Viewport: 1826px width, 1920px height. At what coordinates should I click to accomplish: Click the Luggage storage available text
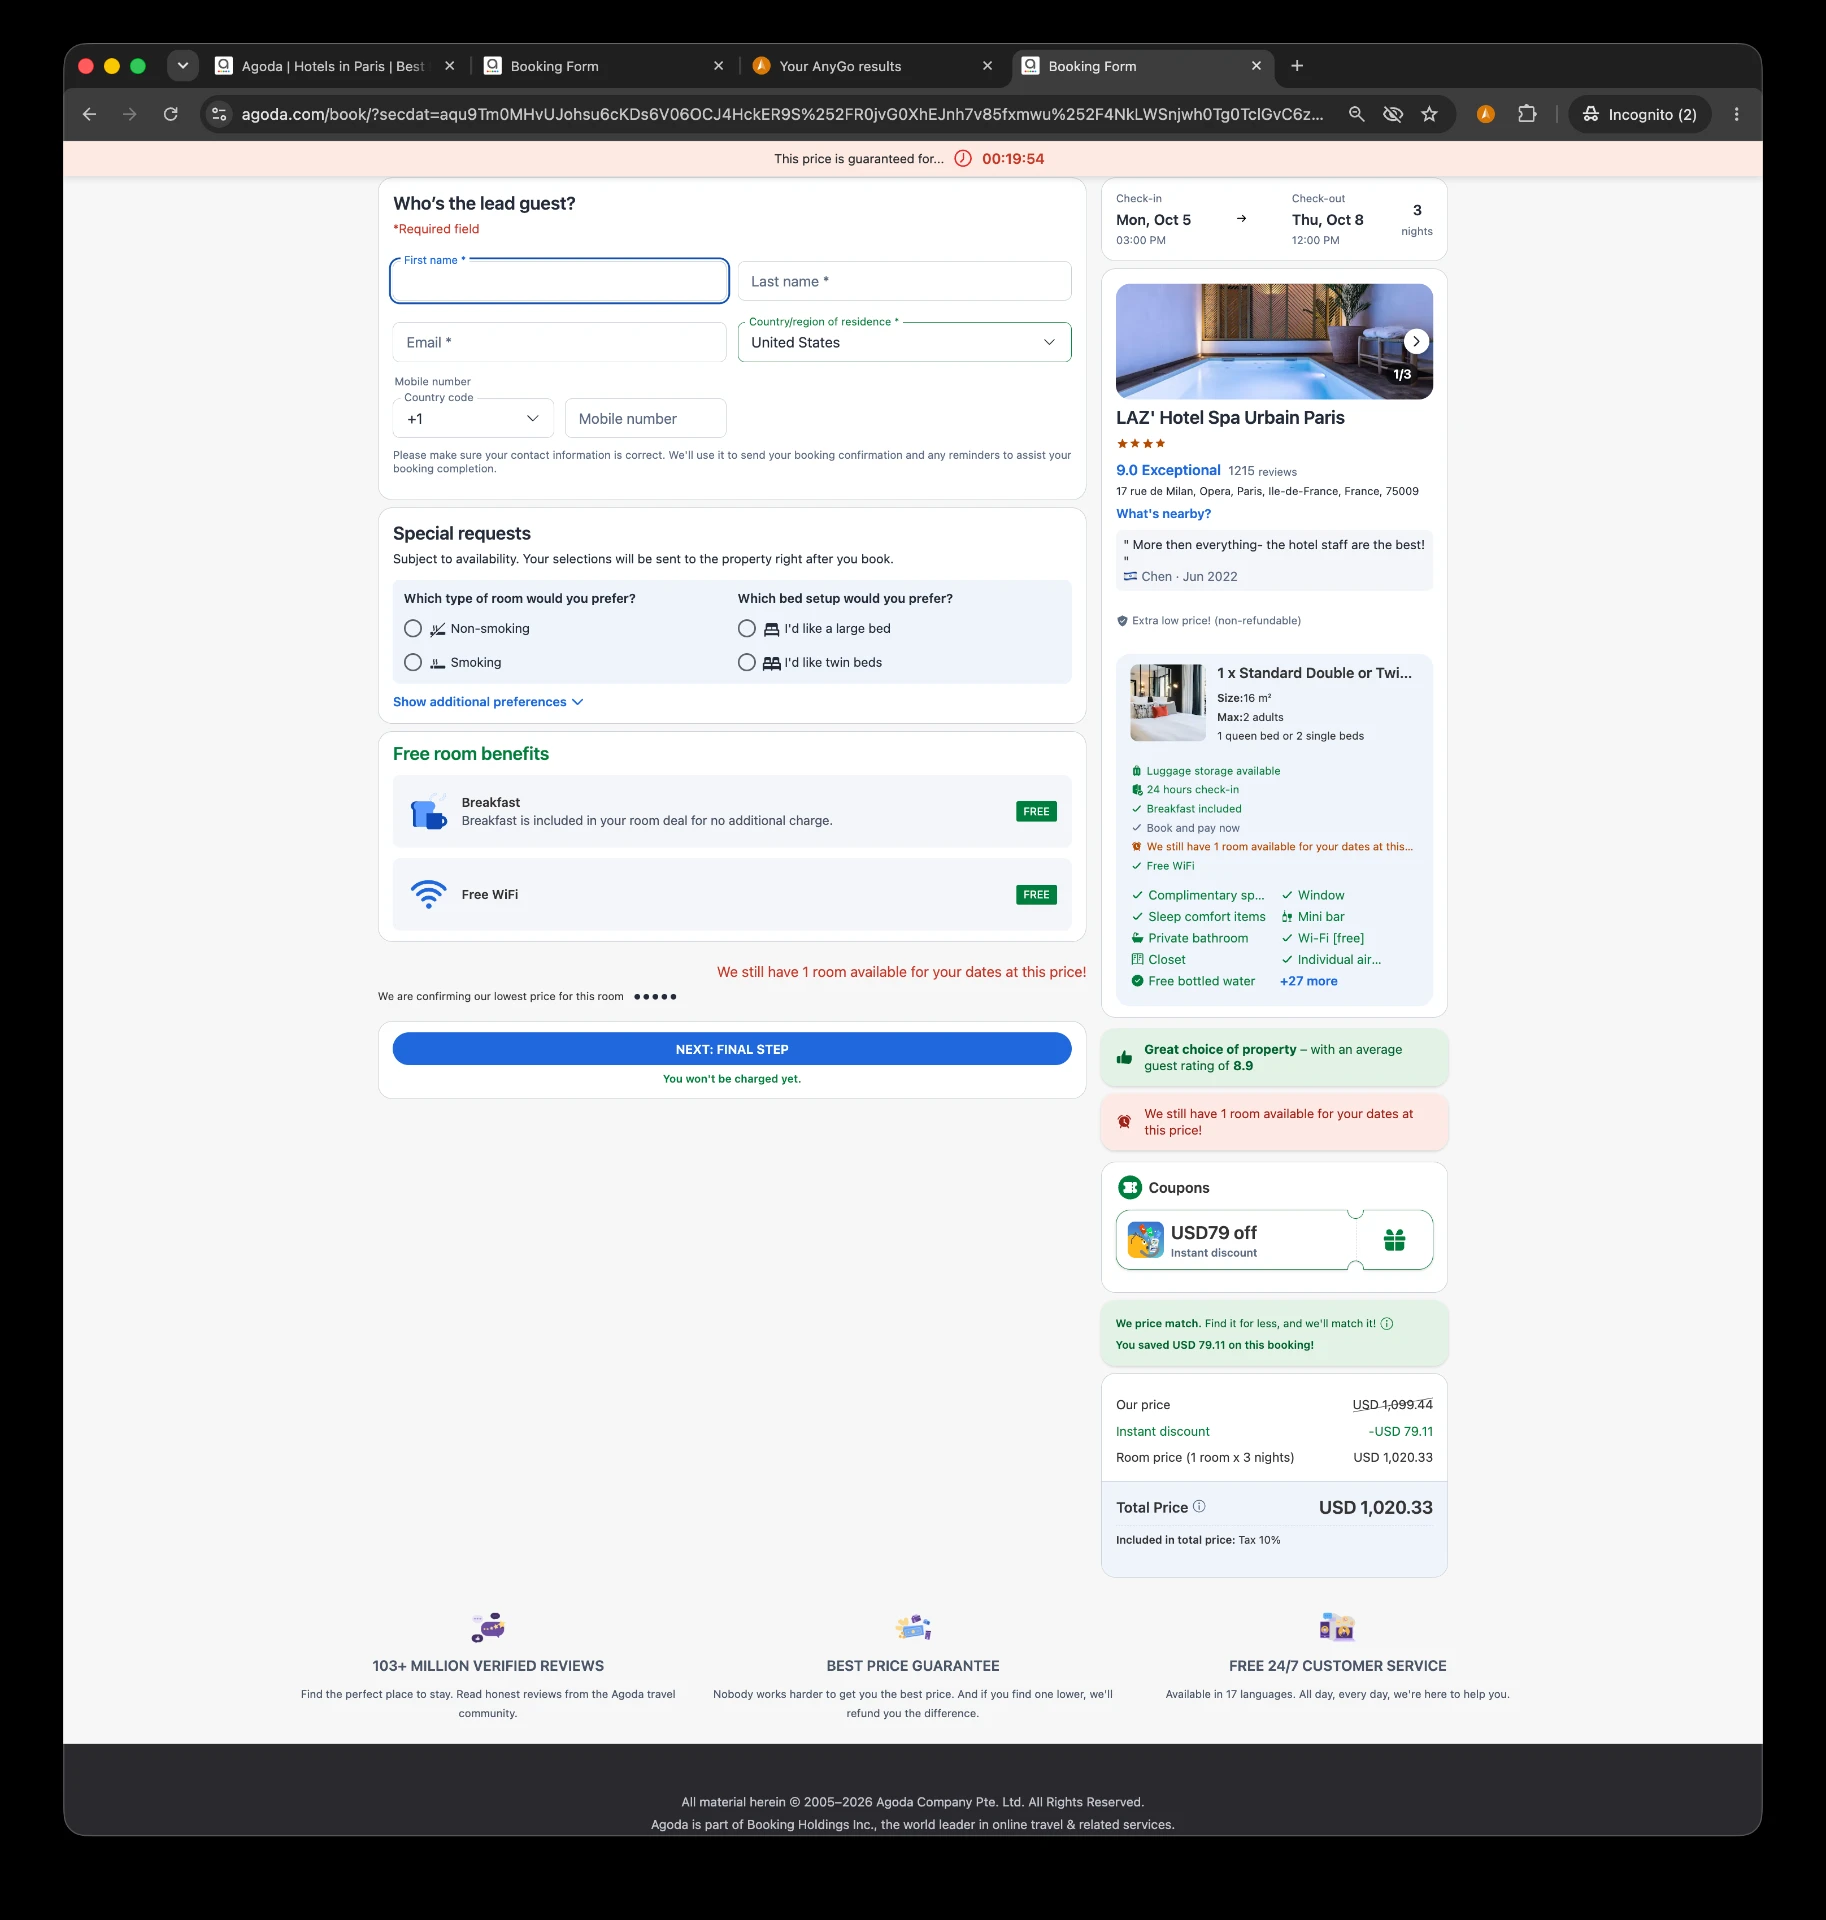pyautogui.click(x=1213, y=771)
